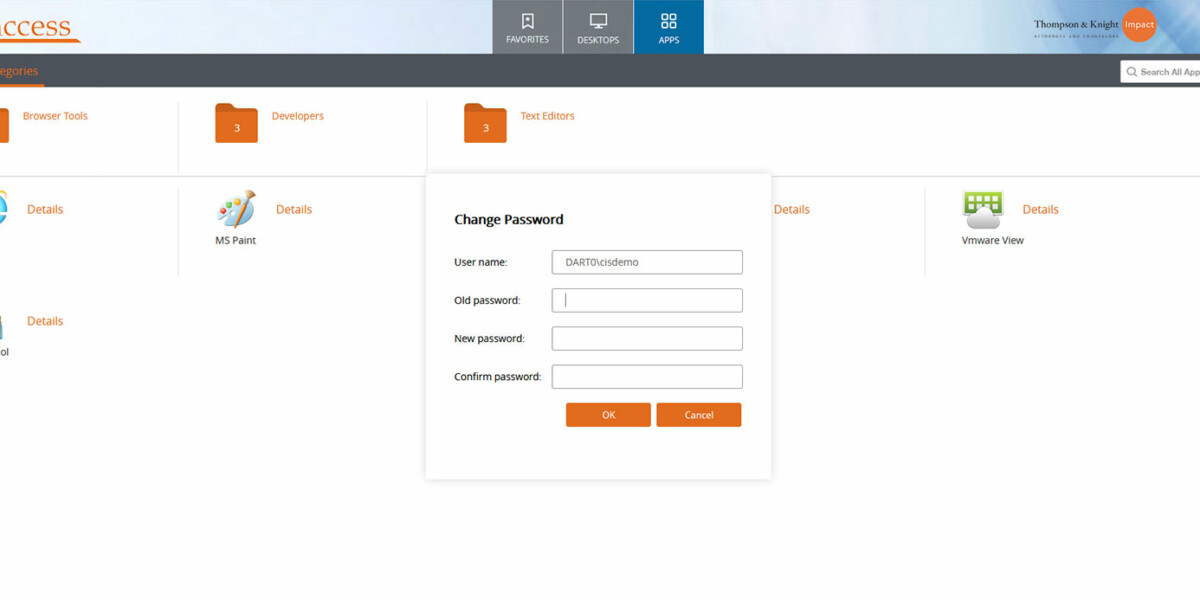The height and width of the screenshot is (600, 1200).
Task: View Details for Vmware View
Action: tap(1040, 209)
